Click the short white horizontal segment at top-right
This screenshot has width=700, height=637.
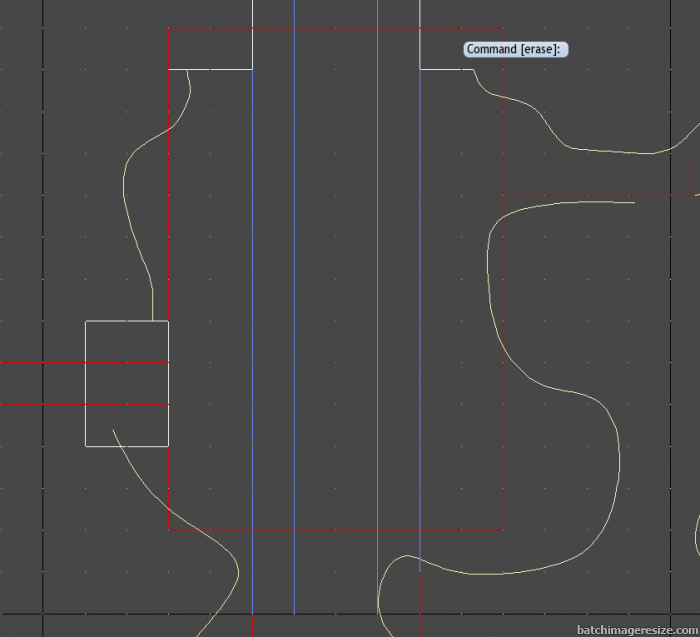pos(445,69)
